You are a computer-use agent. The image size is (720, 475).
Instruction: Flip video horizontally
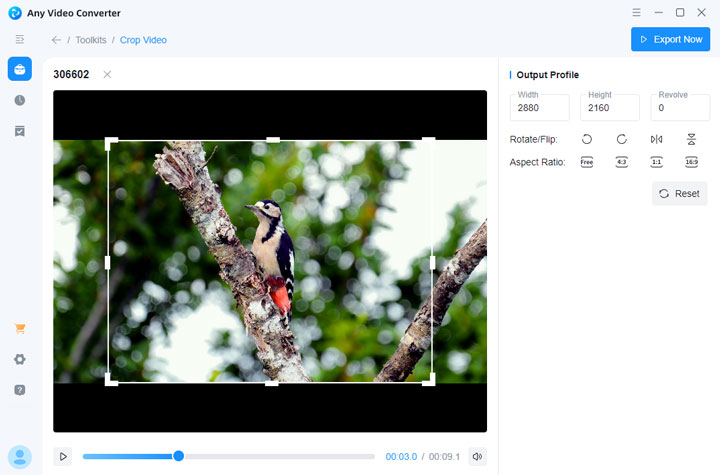click(x=657, y=139)
